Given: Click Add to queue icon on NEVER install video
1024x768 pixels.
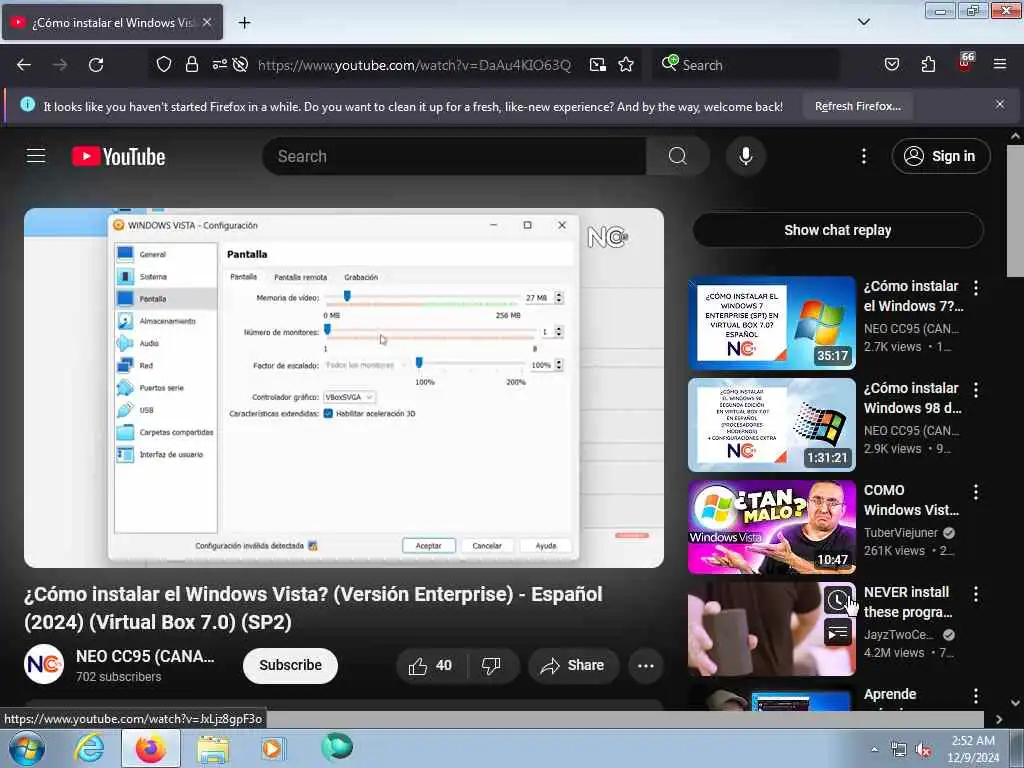Looking at the screenshot, I should 838,632.
